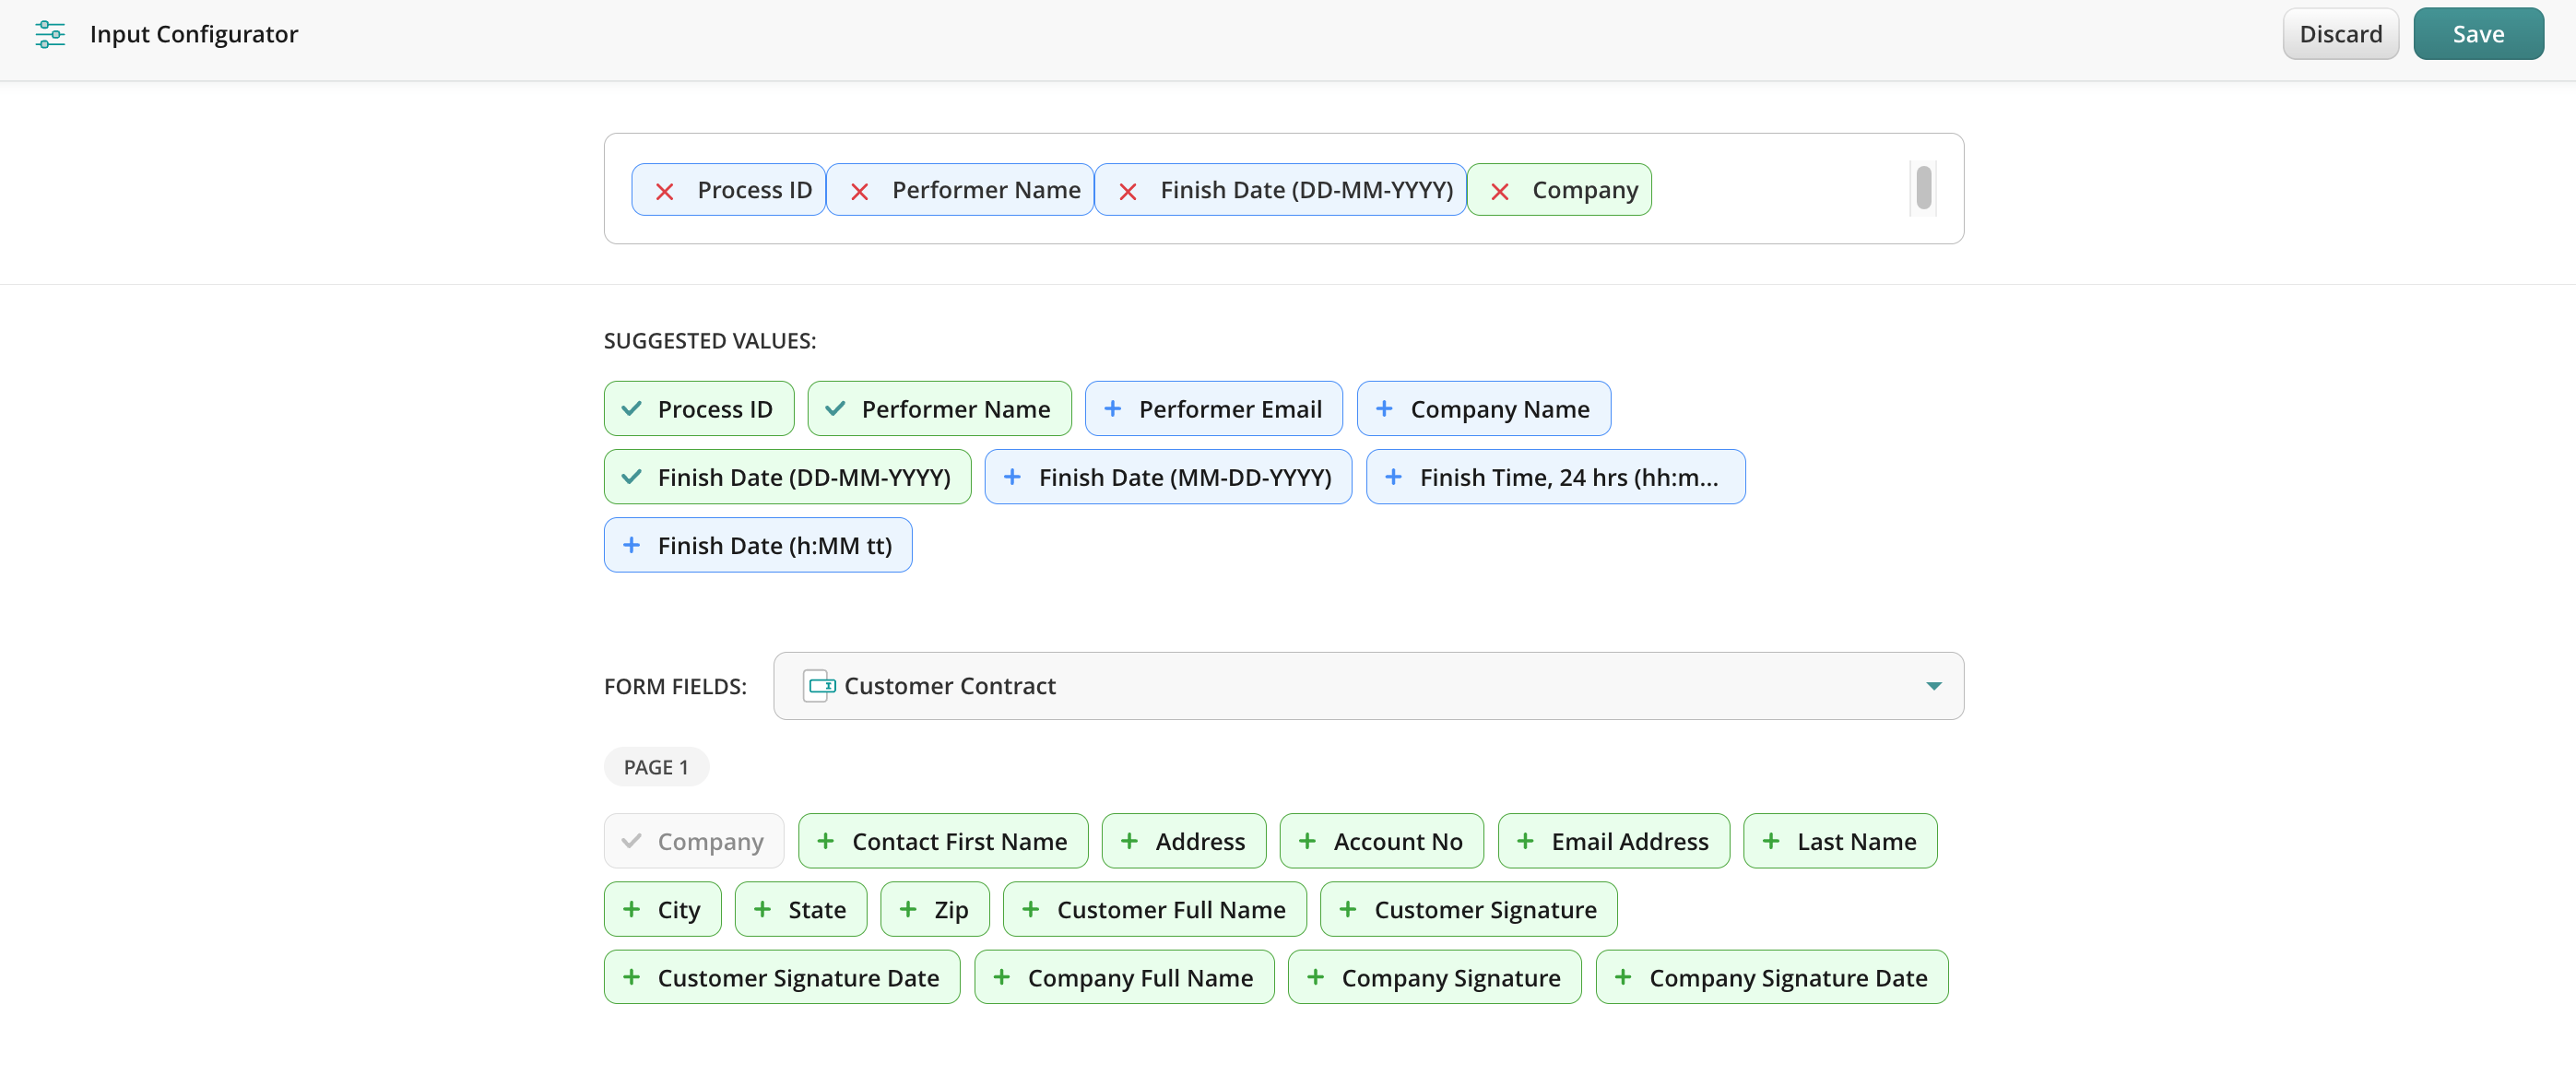The width and height of the screenshot is (2576, 1075).
Task: Click the scrollbar in the selected values box
Action: 1923,188
